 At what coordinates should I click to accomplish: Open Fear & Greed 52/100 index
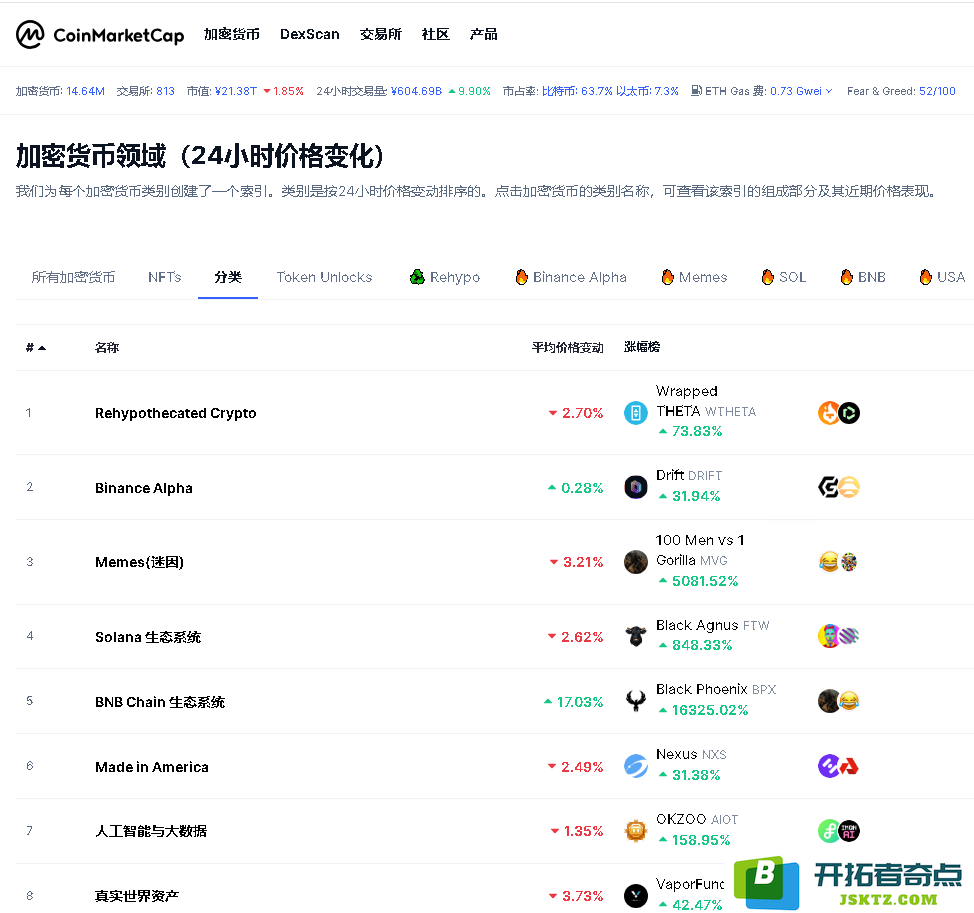click(901, 91)
